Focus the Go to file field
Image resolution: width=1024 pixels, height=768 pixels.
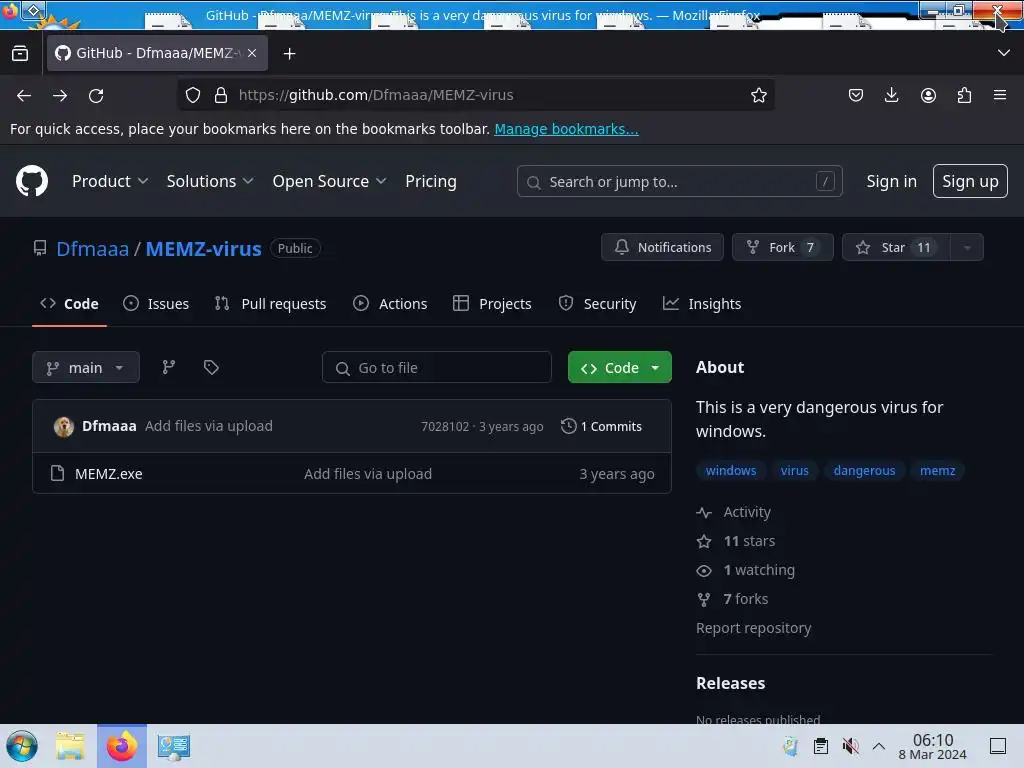click(436, 367)
